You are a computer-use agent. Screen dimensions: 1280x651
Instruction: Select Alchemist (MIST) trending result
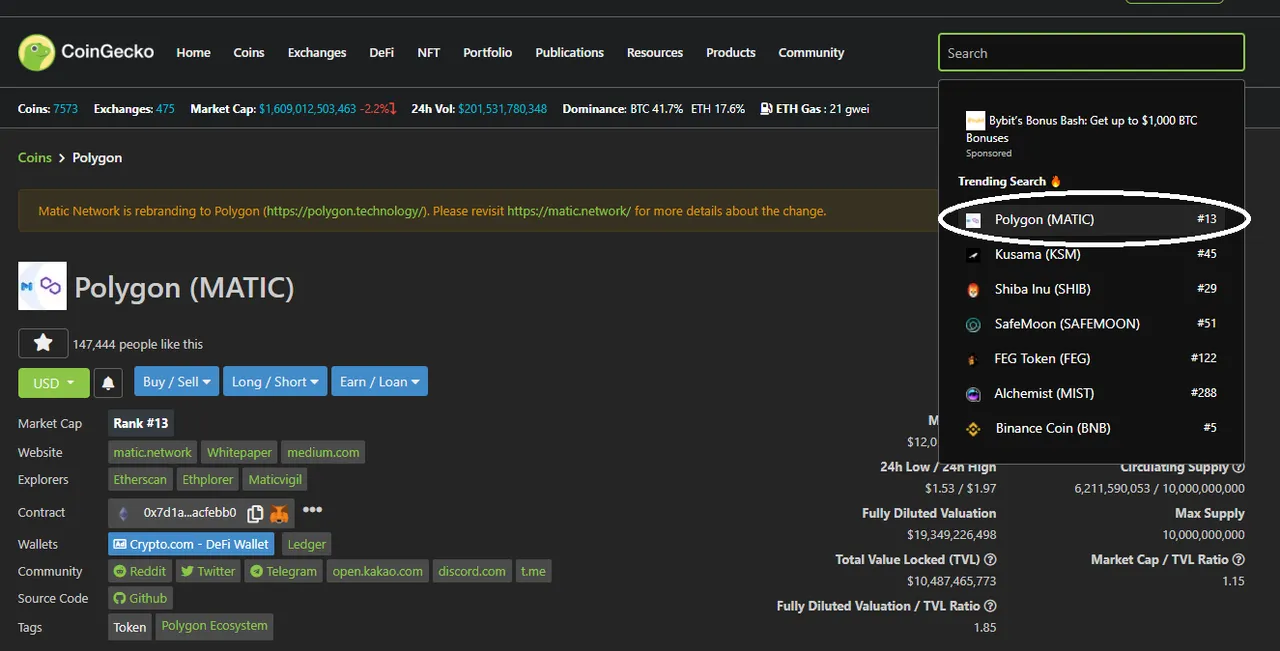pyautogui.click(x=1091, y=393)
